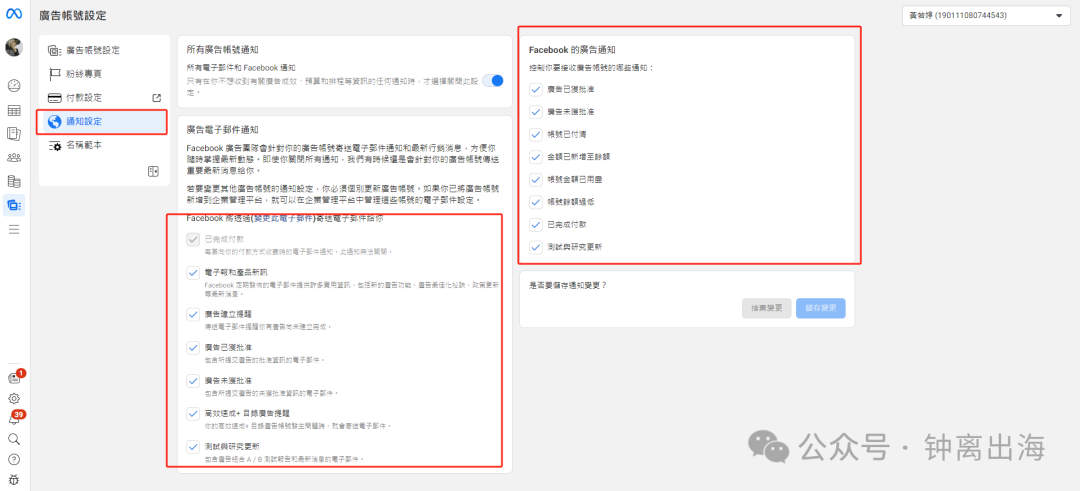Open the user profile avatar in left rail
This screenshot has height=491, width=1080.
pos(14,48)
